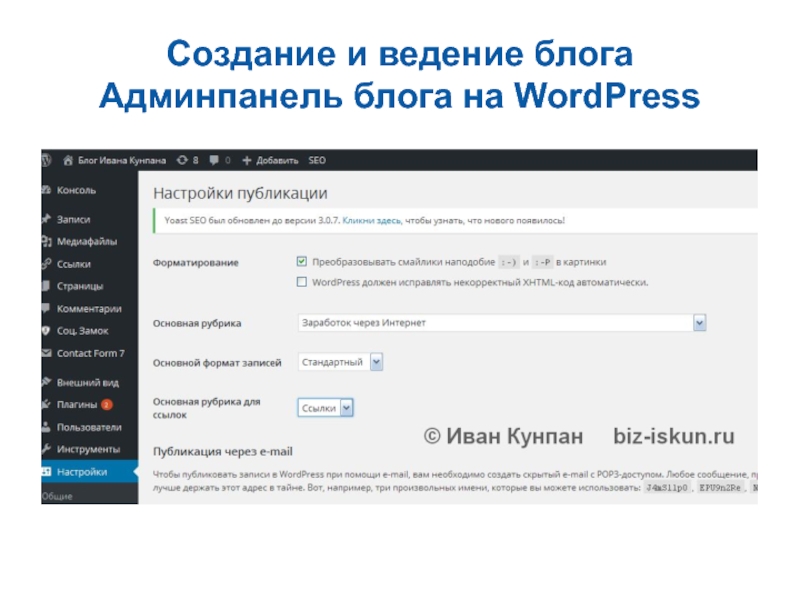Open Основной формат записей dropdown Стандартный
Image resolution: width=800 pixels, height=600 pixels.
340,362
